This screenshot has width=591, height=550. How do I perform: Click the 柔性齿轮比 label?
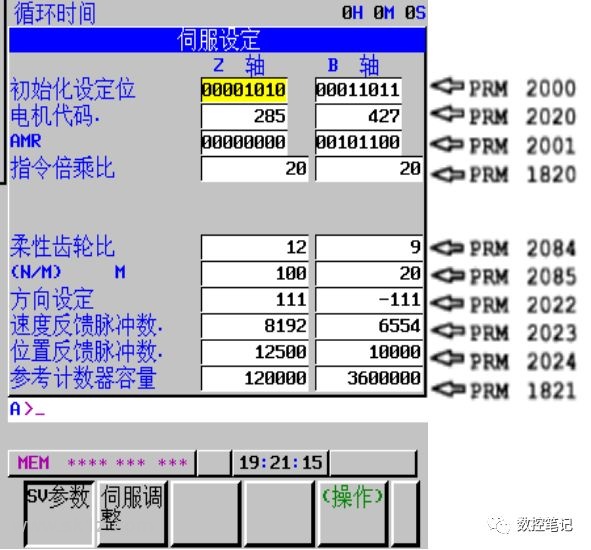tap(62, 247)
